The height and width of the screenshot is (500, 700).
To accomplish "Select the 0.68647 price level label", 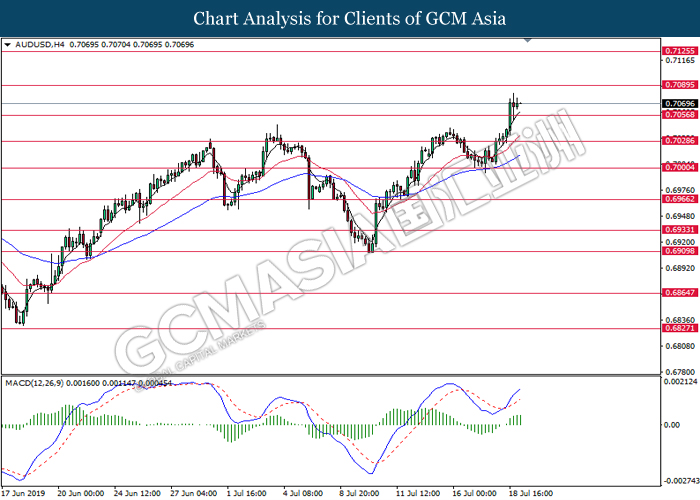I will [680, 292].
